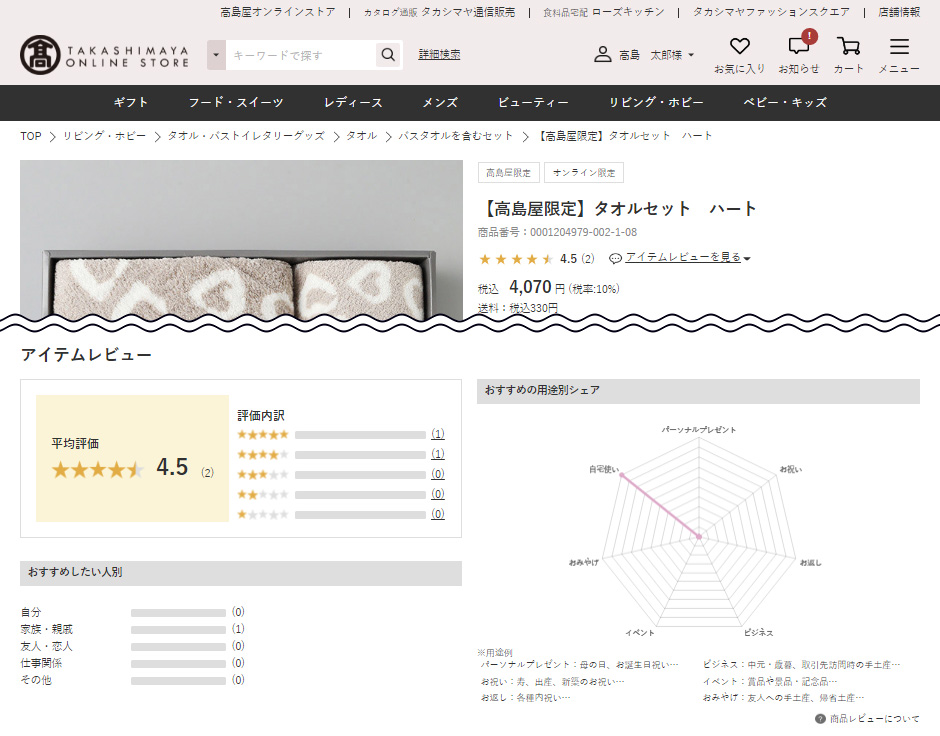The image size is (940, 736).
Task: Click the user account person icon
Action: (602, 55)
